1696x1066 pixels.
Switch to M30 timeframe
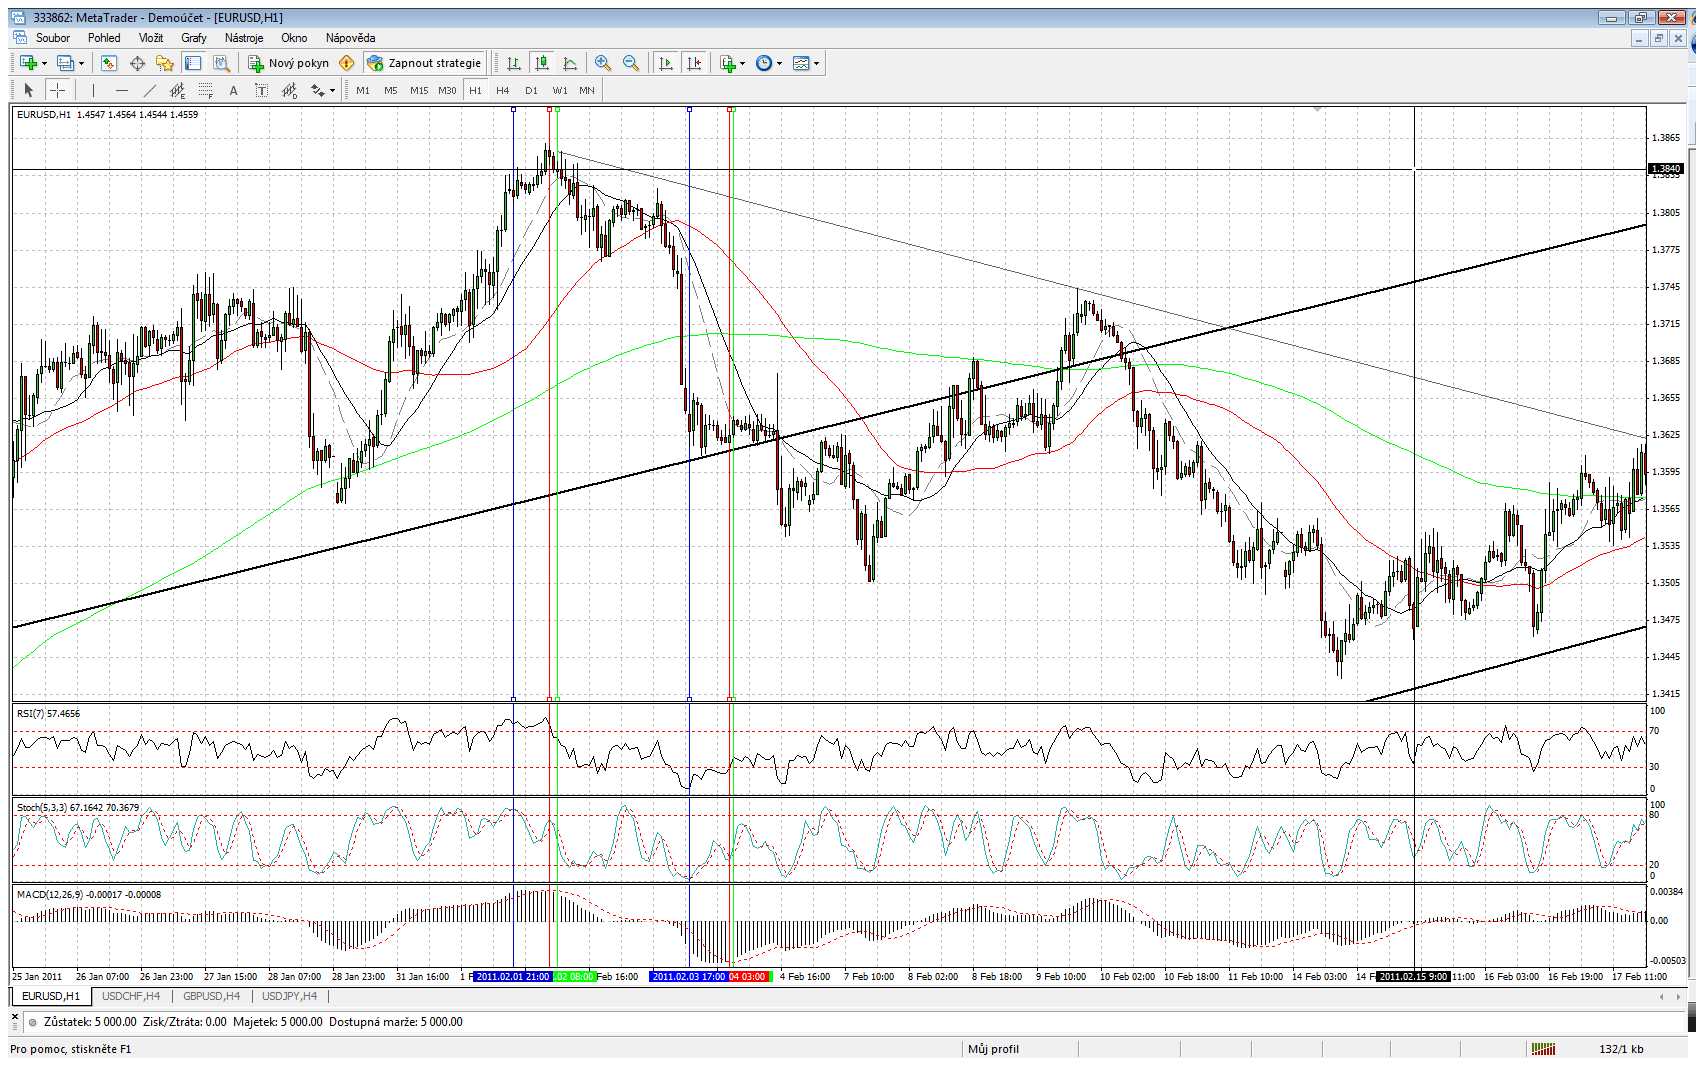click(x=447, y=90)
